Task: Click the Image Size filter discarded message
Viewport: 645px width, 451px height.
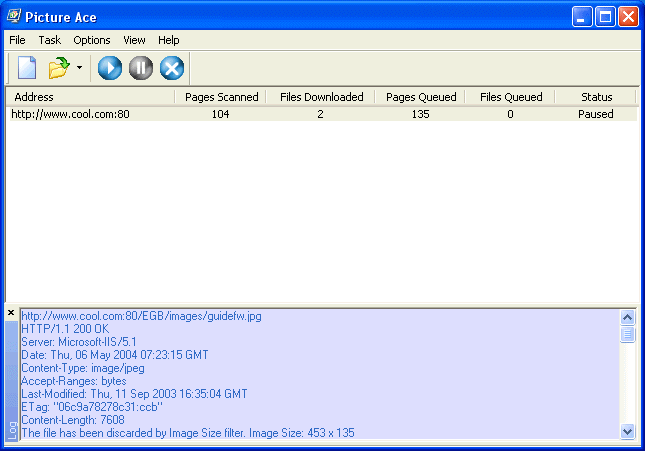Action: (188, 433)
